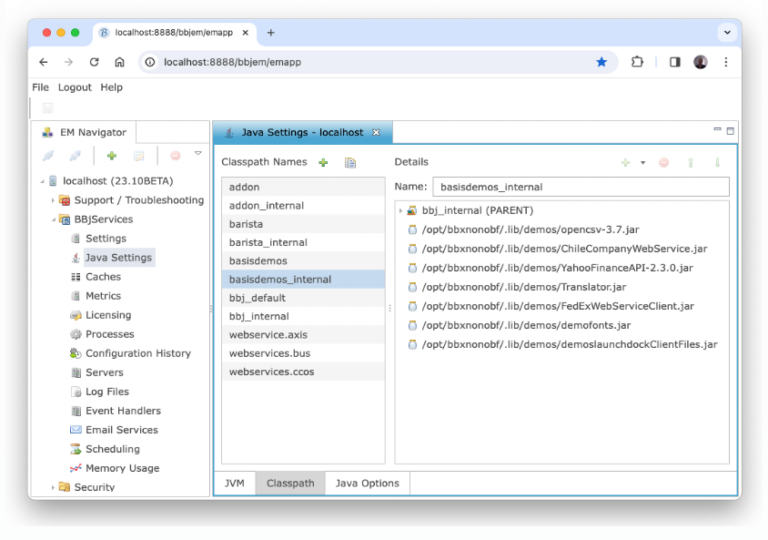Collapse the BBjServices tree node
768x540 pixels.
[53, 220]
